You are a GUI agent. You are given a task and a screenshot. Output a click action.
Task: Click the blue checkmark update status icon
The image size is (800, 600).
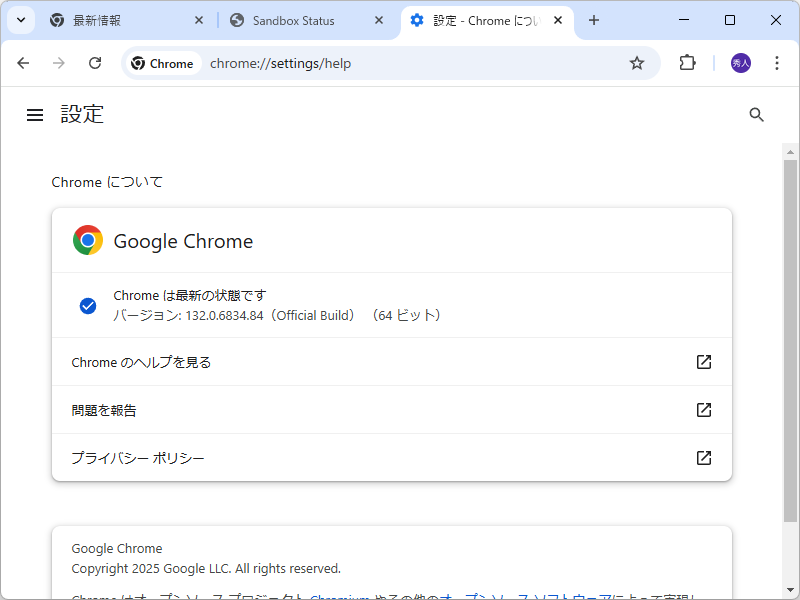pyautogui.click(x=88, y=305)
